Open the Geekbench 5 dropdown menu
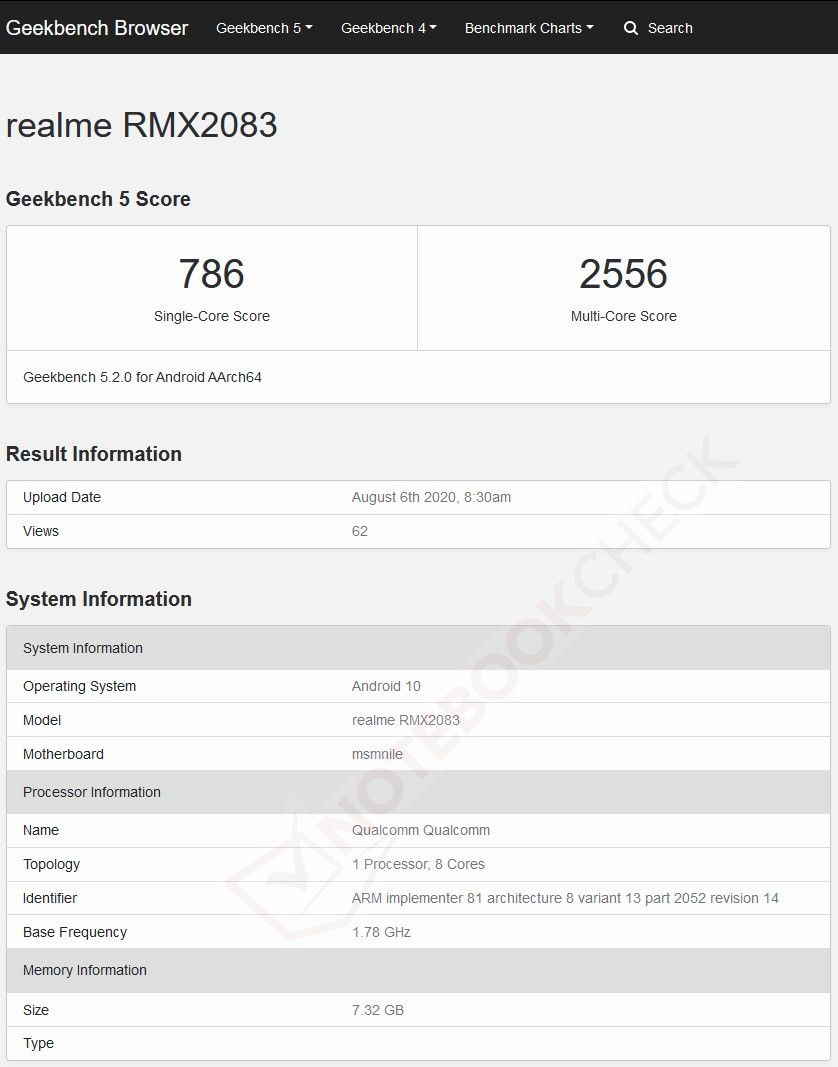This screenshot has width=838, height=1067. 264,28
